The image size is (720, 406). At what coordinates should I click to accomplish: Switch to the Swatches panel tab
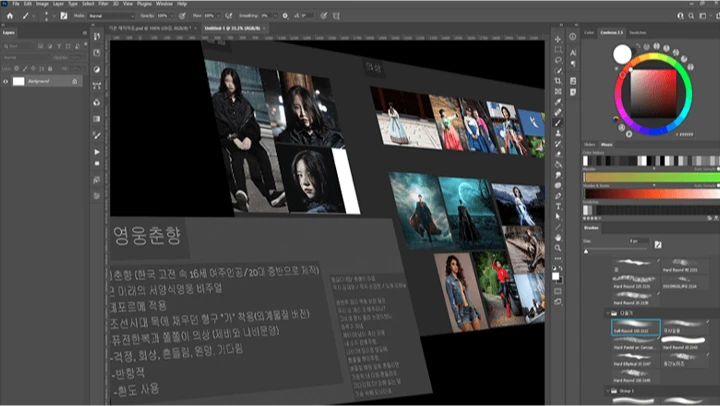click(x=637, y=33)
